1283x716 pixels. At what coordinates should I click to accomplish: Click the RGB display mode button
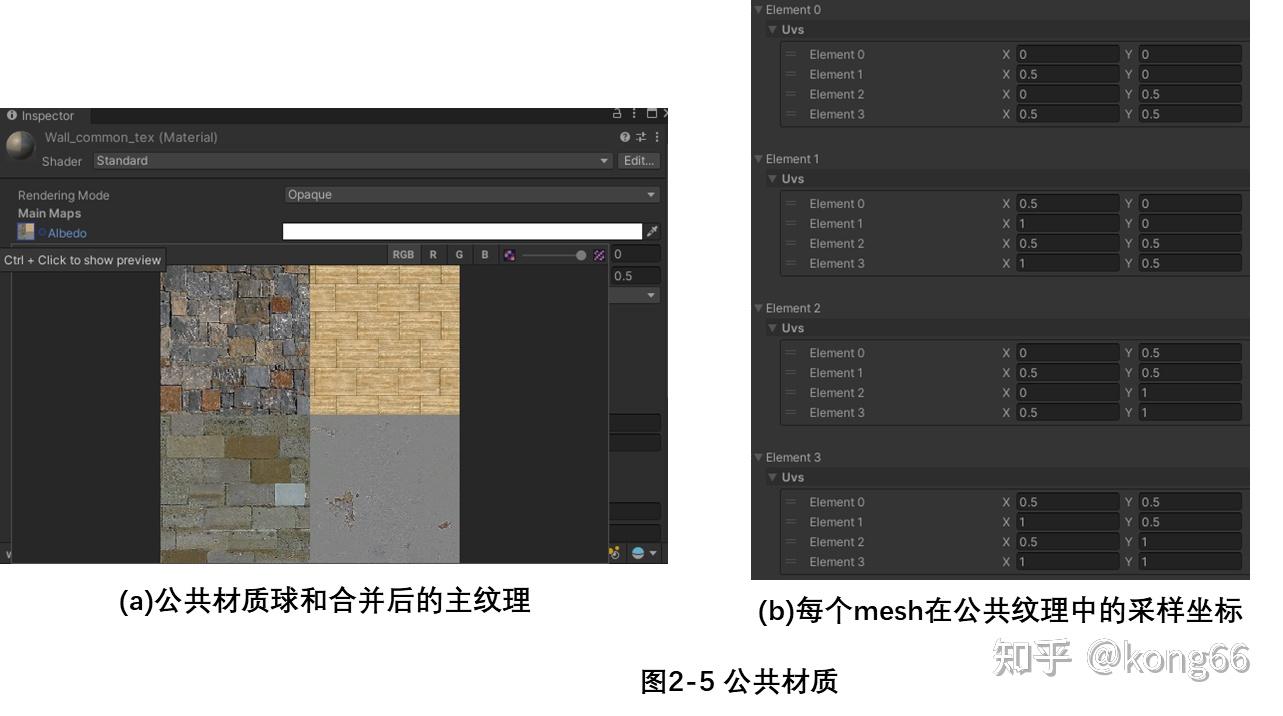coord(403,255)
